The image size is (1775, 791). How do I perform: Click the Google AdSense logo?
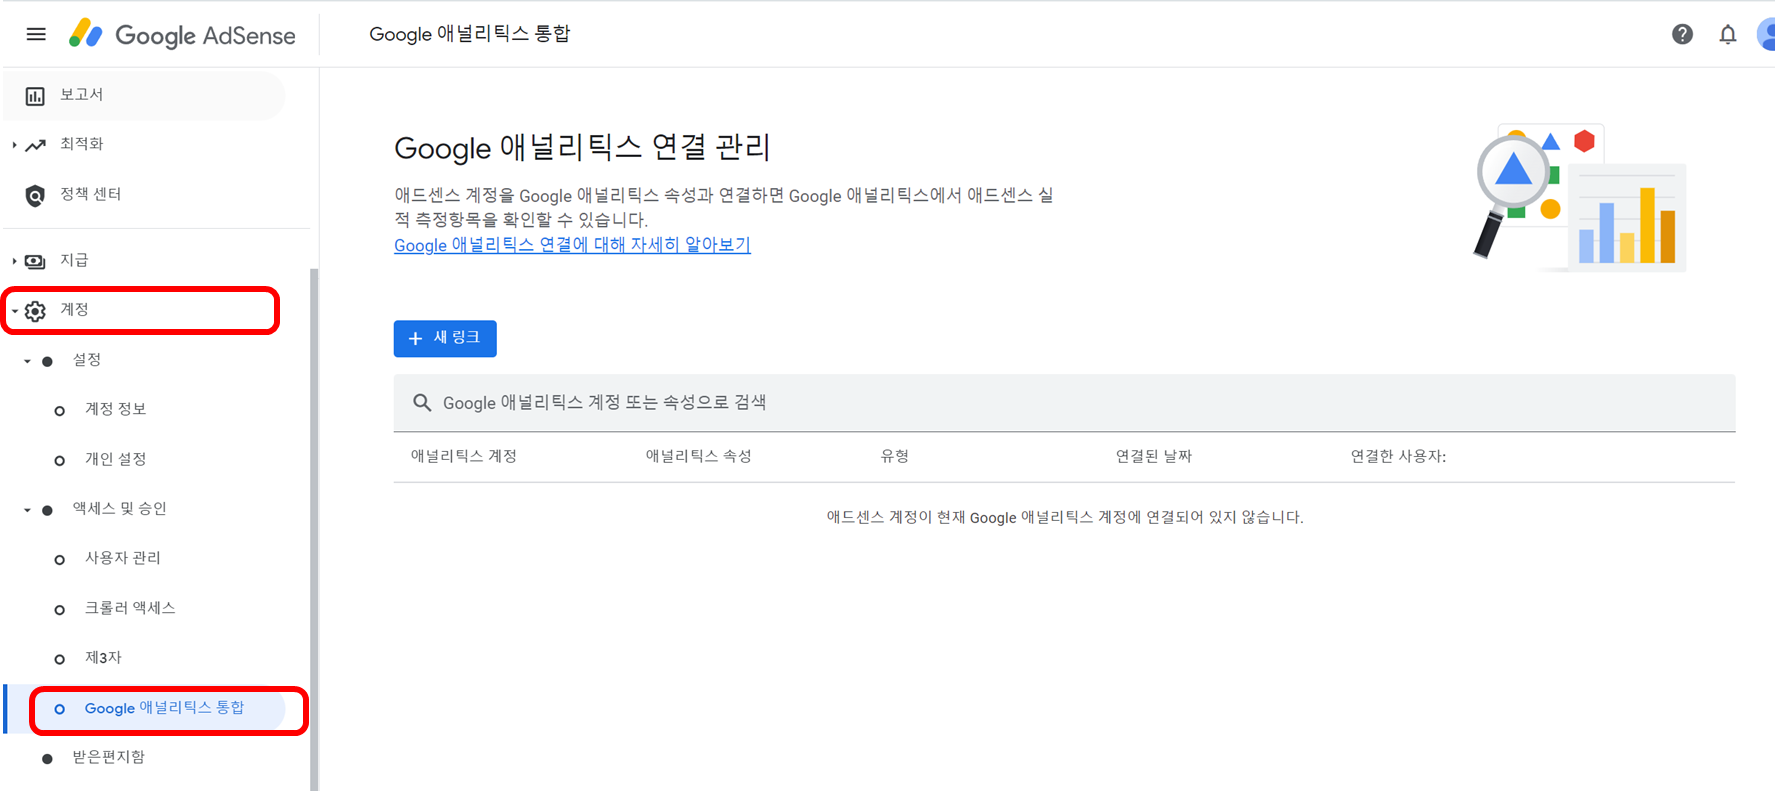point(182,34)
